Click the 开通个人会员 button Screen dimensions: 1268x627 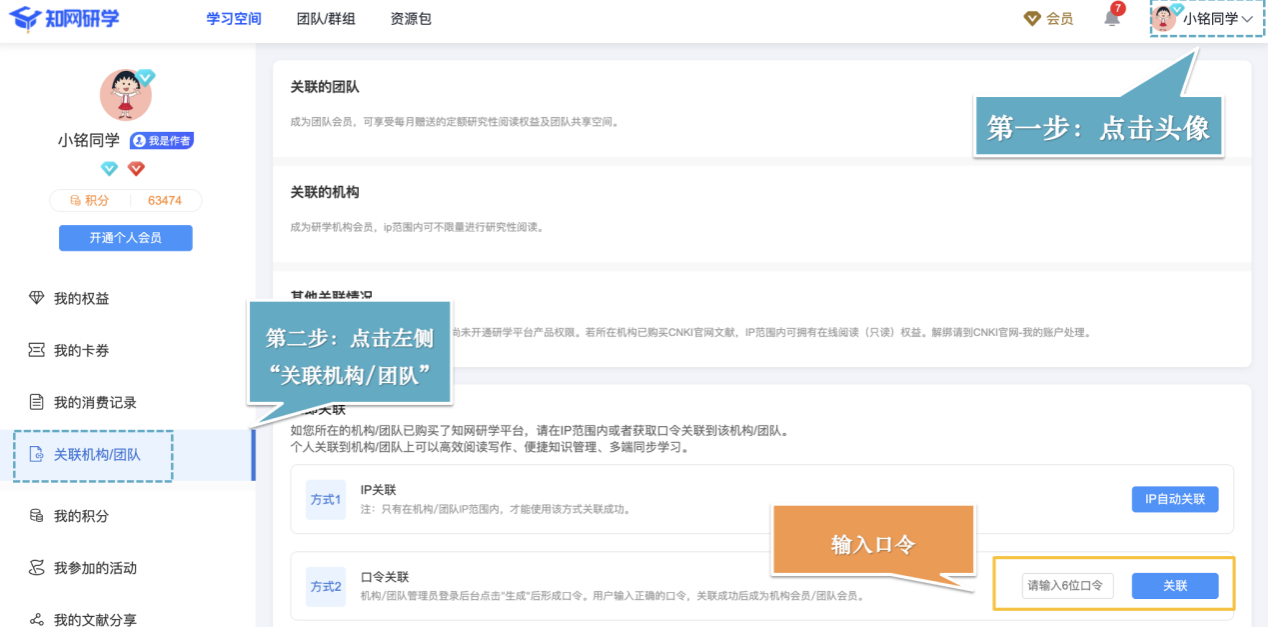[x=125, y=238]
